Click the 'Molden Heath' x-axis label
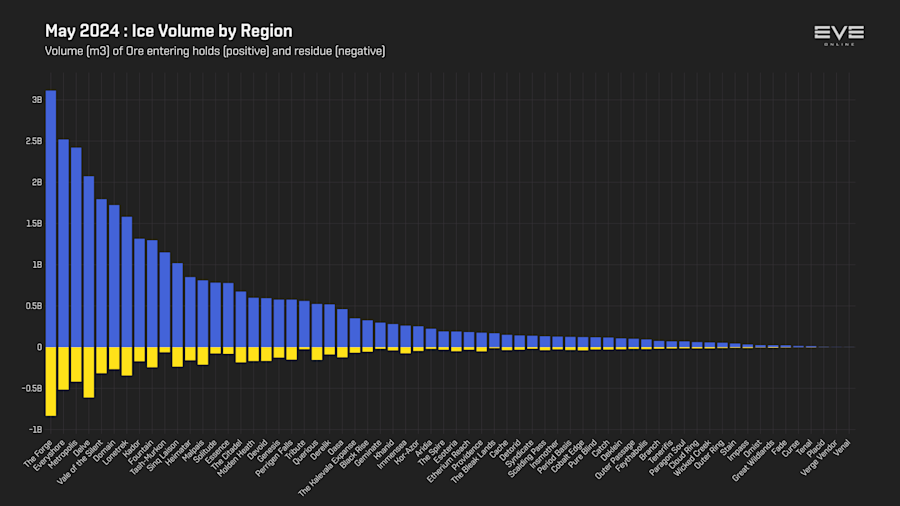 [236, 458]
